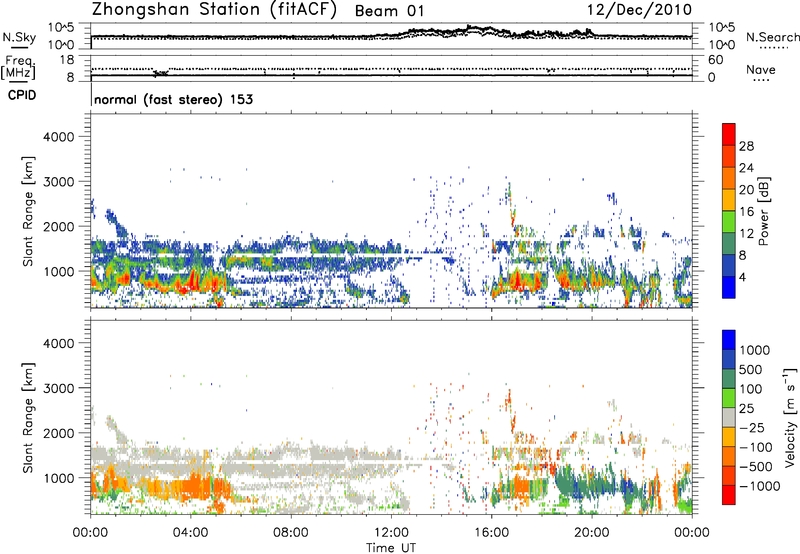Click the '−1000' label on Velocity colorbar

tap(760, 486)
